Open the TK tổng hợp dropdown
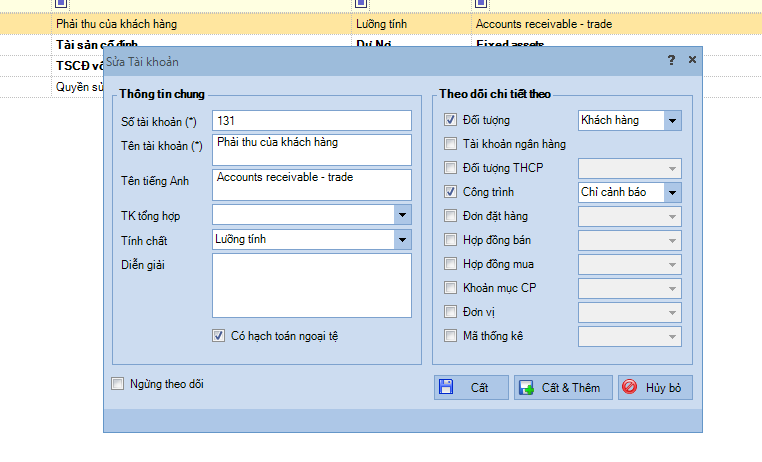The width and height of the screenshot is (762, 462). (x=402, y=214)
